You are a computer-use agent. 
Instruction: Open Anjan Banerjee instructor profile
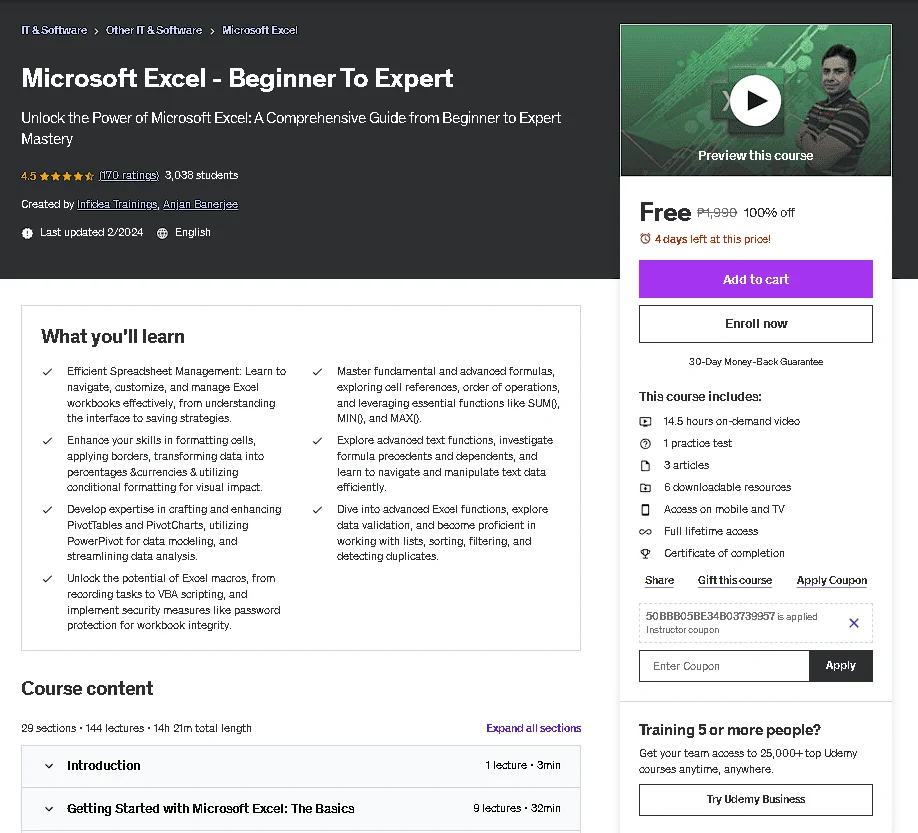[x=200, y=204]
